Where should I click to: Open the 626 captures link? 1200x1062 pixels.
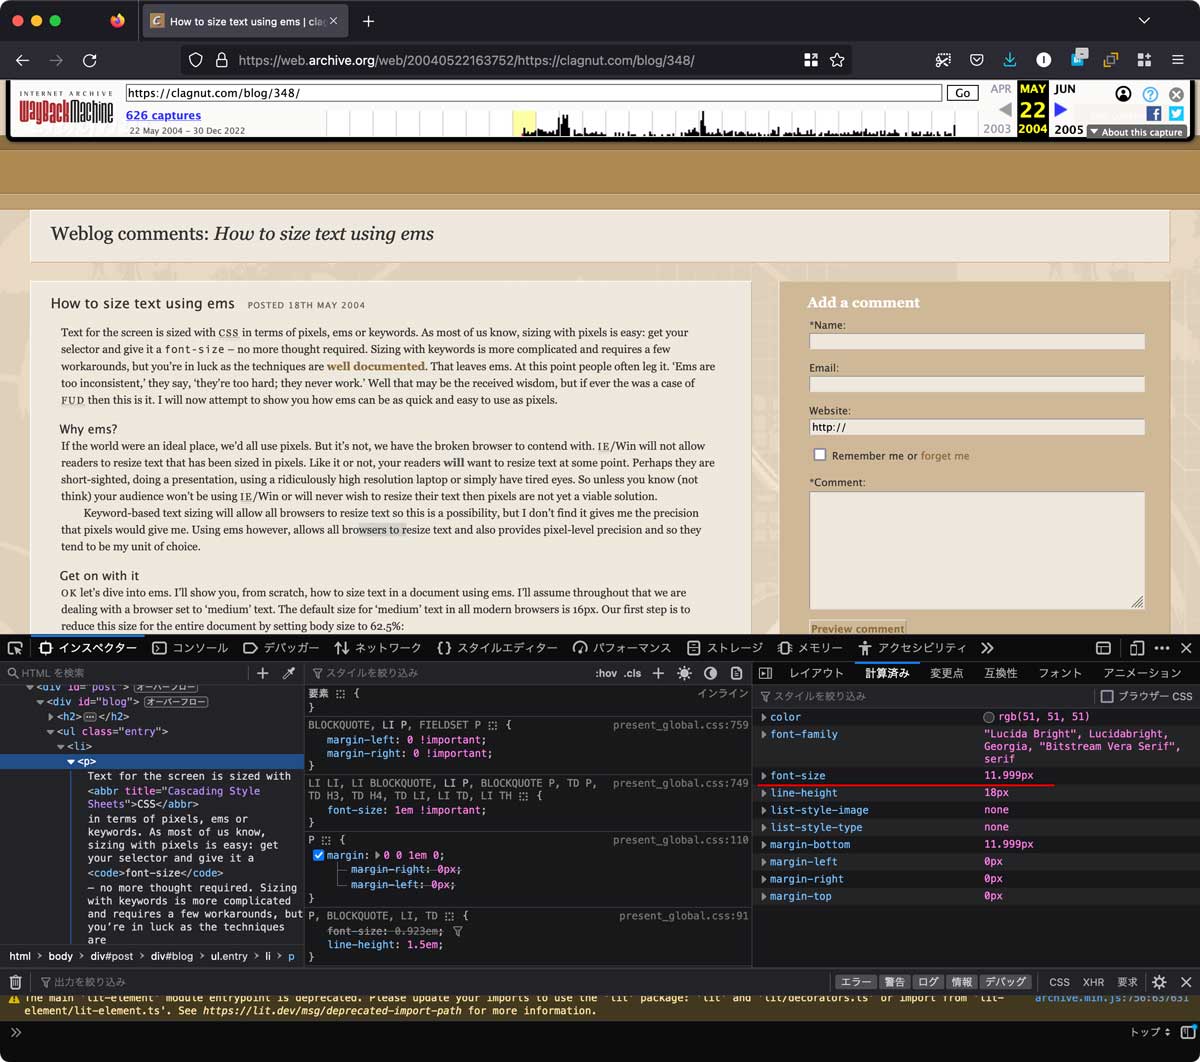coord(163,115)
